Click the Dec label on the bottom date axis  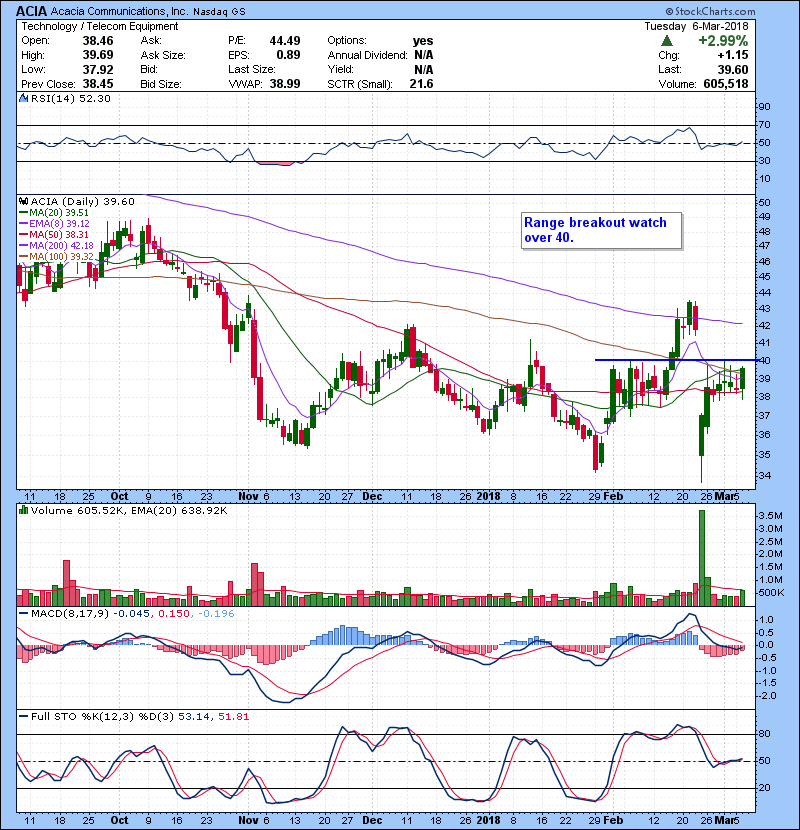click(372, 820)
